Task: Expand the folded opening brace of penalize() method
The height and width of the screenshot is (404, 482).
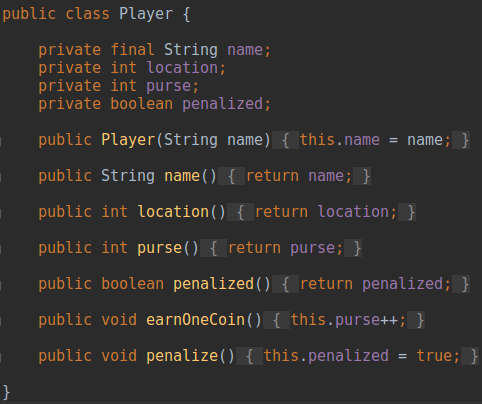Action: click(249, 356)
